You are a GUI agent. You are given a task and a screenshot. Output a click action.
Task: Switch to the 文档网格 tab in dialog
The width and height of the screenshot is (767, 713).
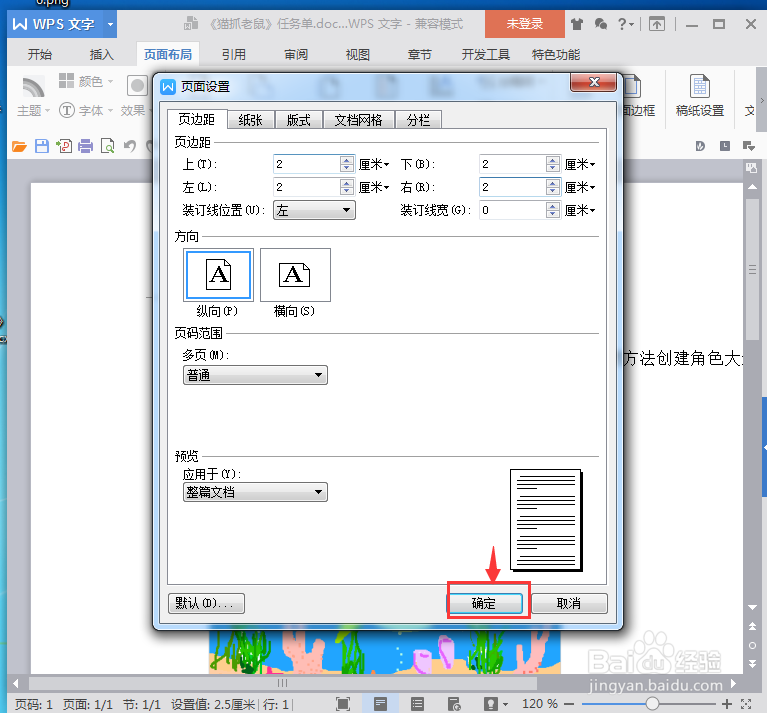tap(359, 120)
